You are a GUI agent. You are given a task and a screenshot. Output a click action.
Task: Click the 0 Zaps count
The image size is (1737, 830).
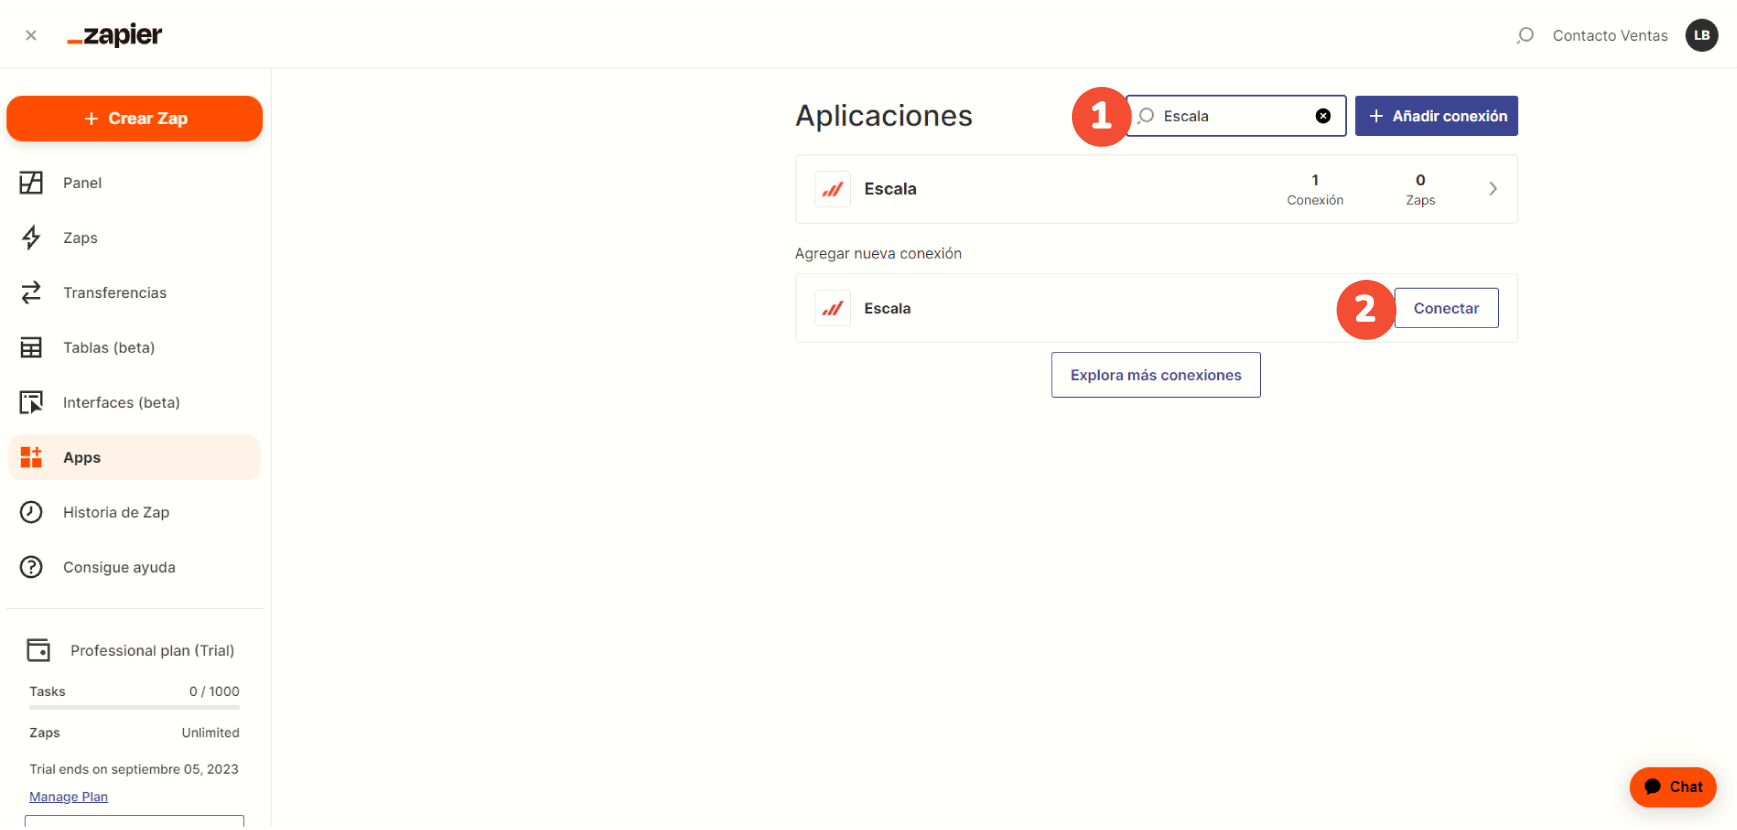[x=1420, y=189]
